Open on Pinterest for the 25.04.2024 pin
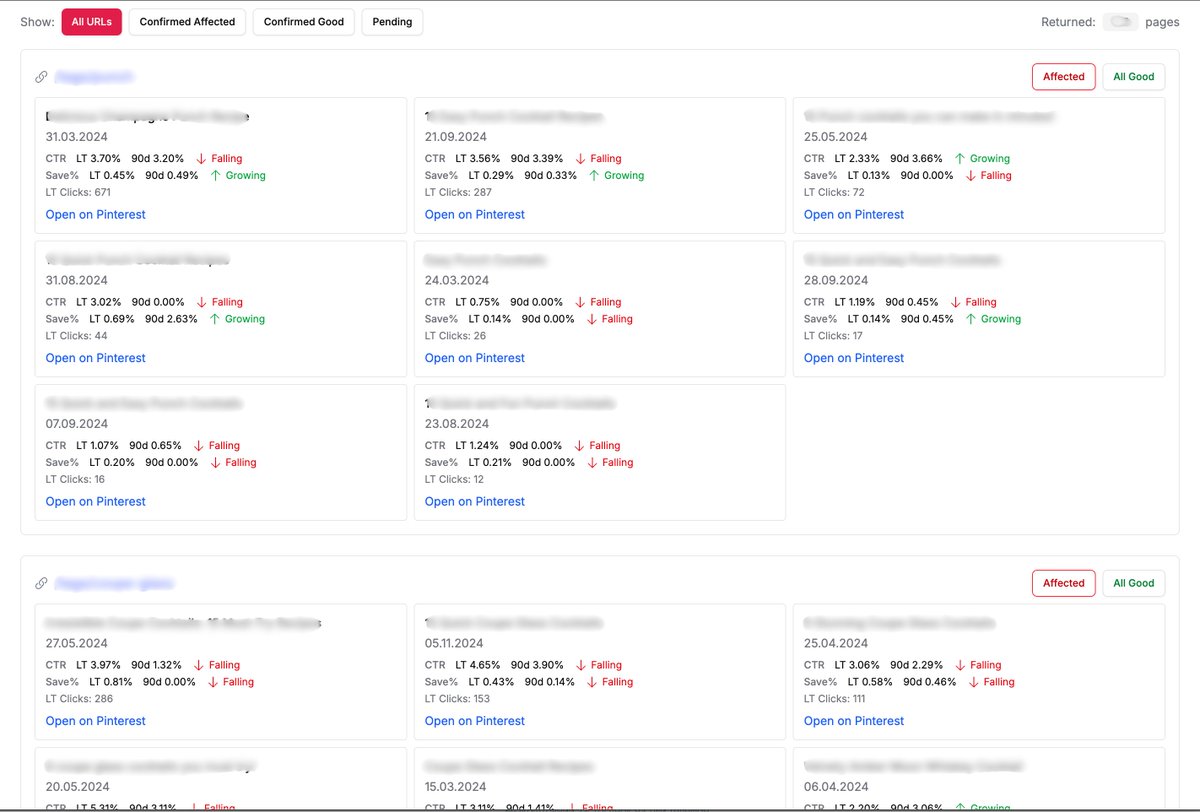 tap(854, 721)
